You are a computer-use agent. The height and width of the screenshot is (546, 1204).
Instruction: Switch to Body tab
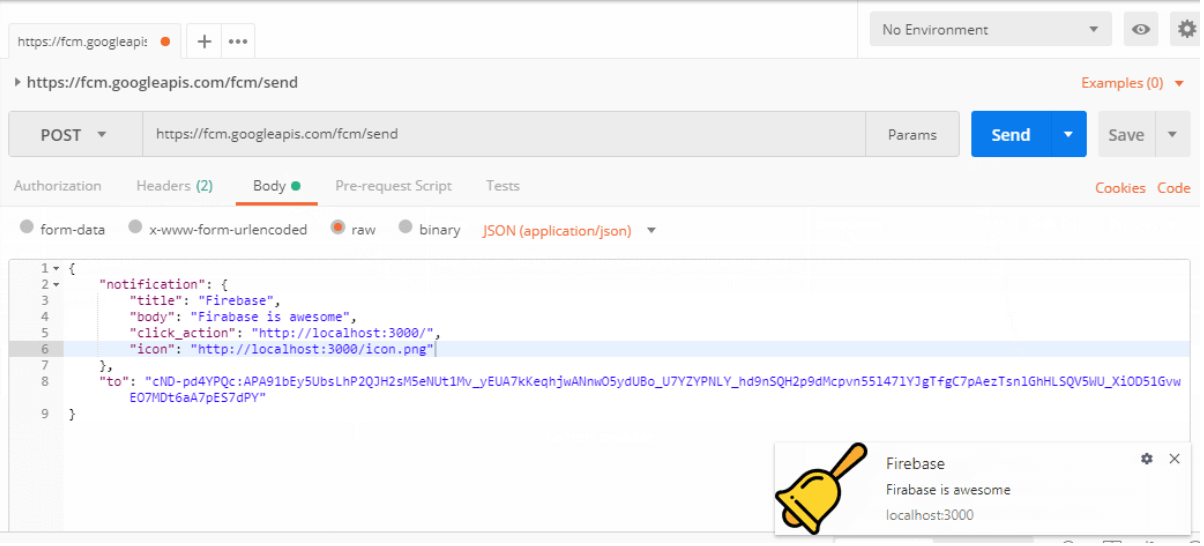(277, 186)
